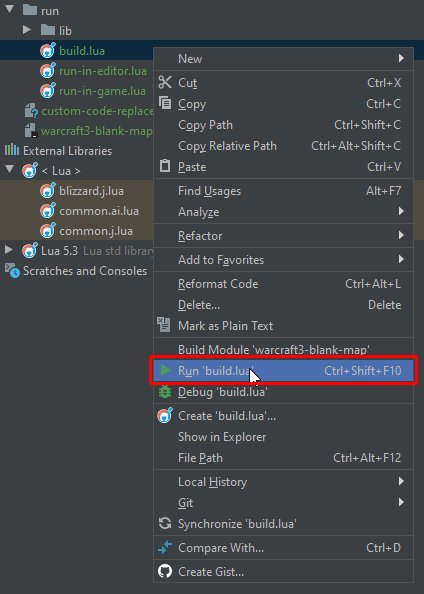Choose Delete... menu entry
Screen dimensions: 424x594
point(283,304)
